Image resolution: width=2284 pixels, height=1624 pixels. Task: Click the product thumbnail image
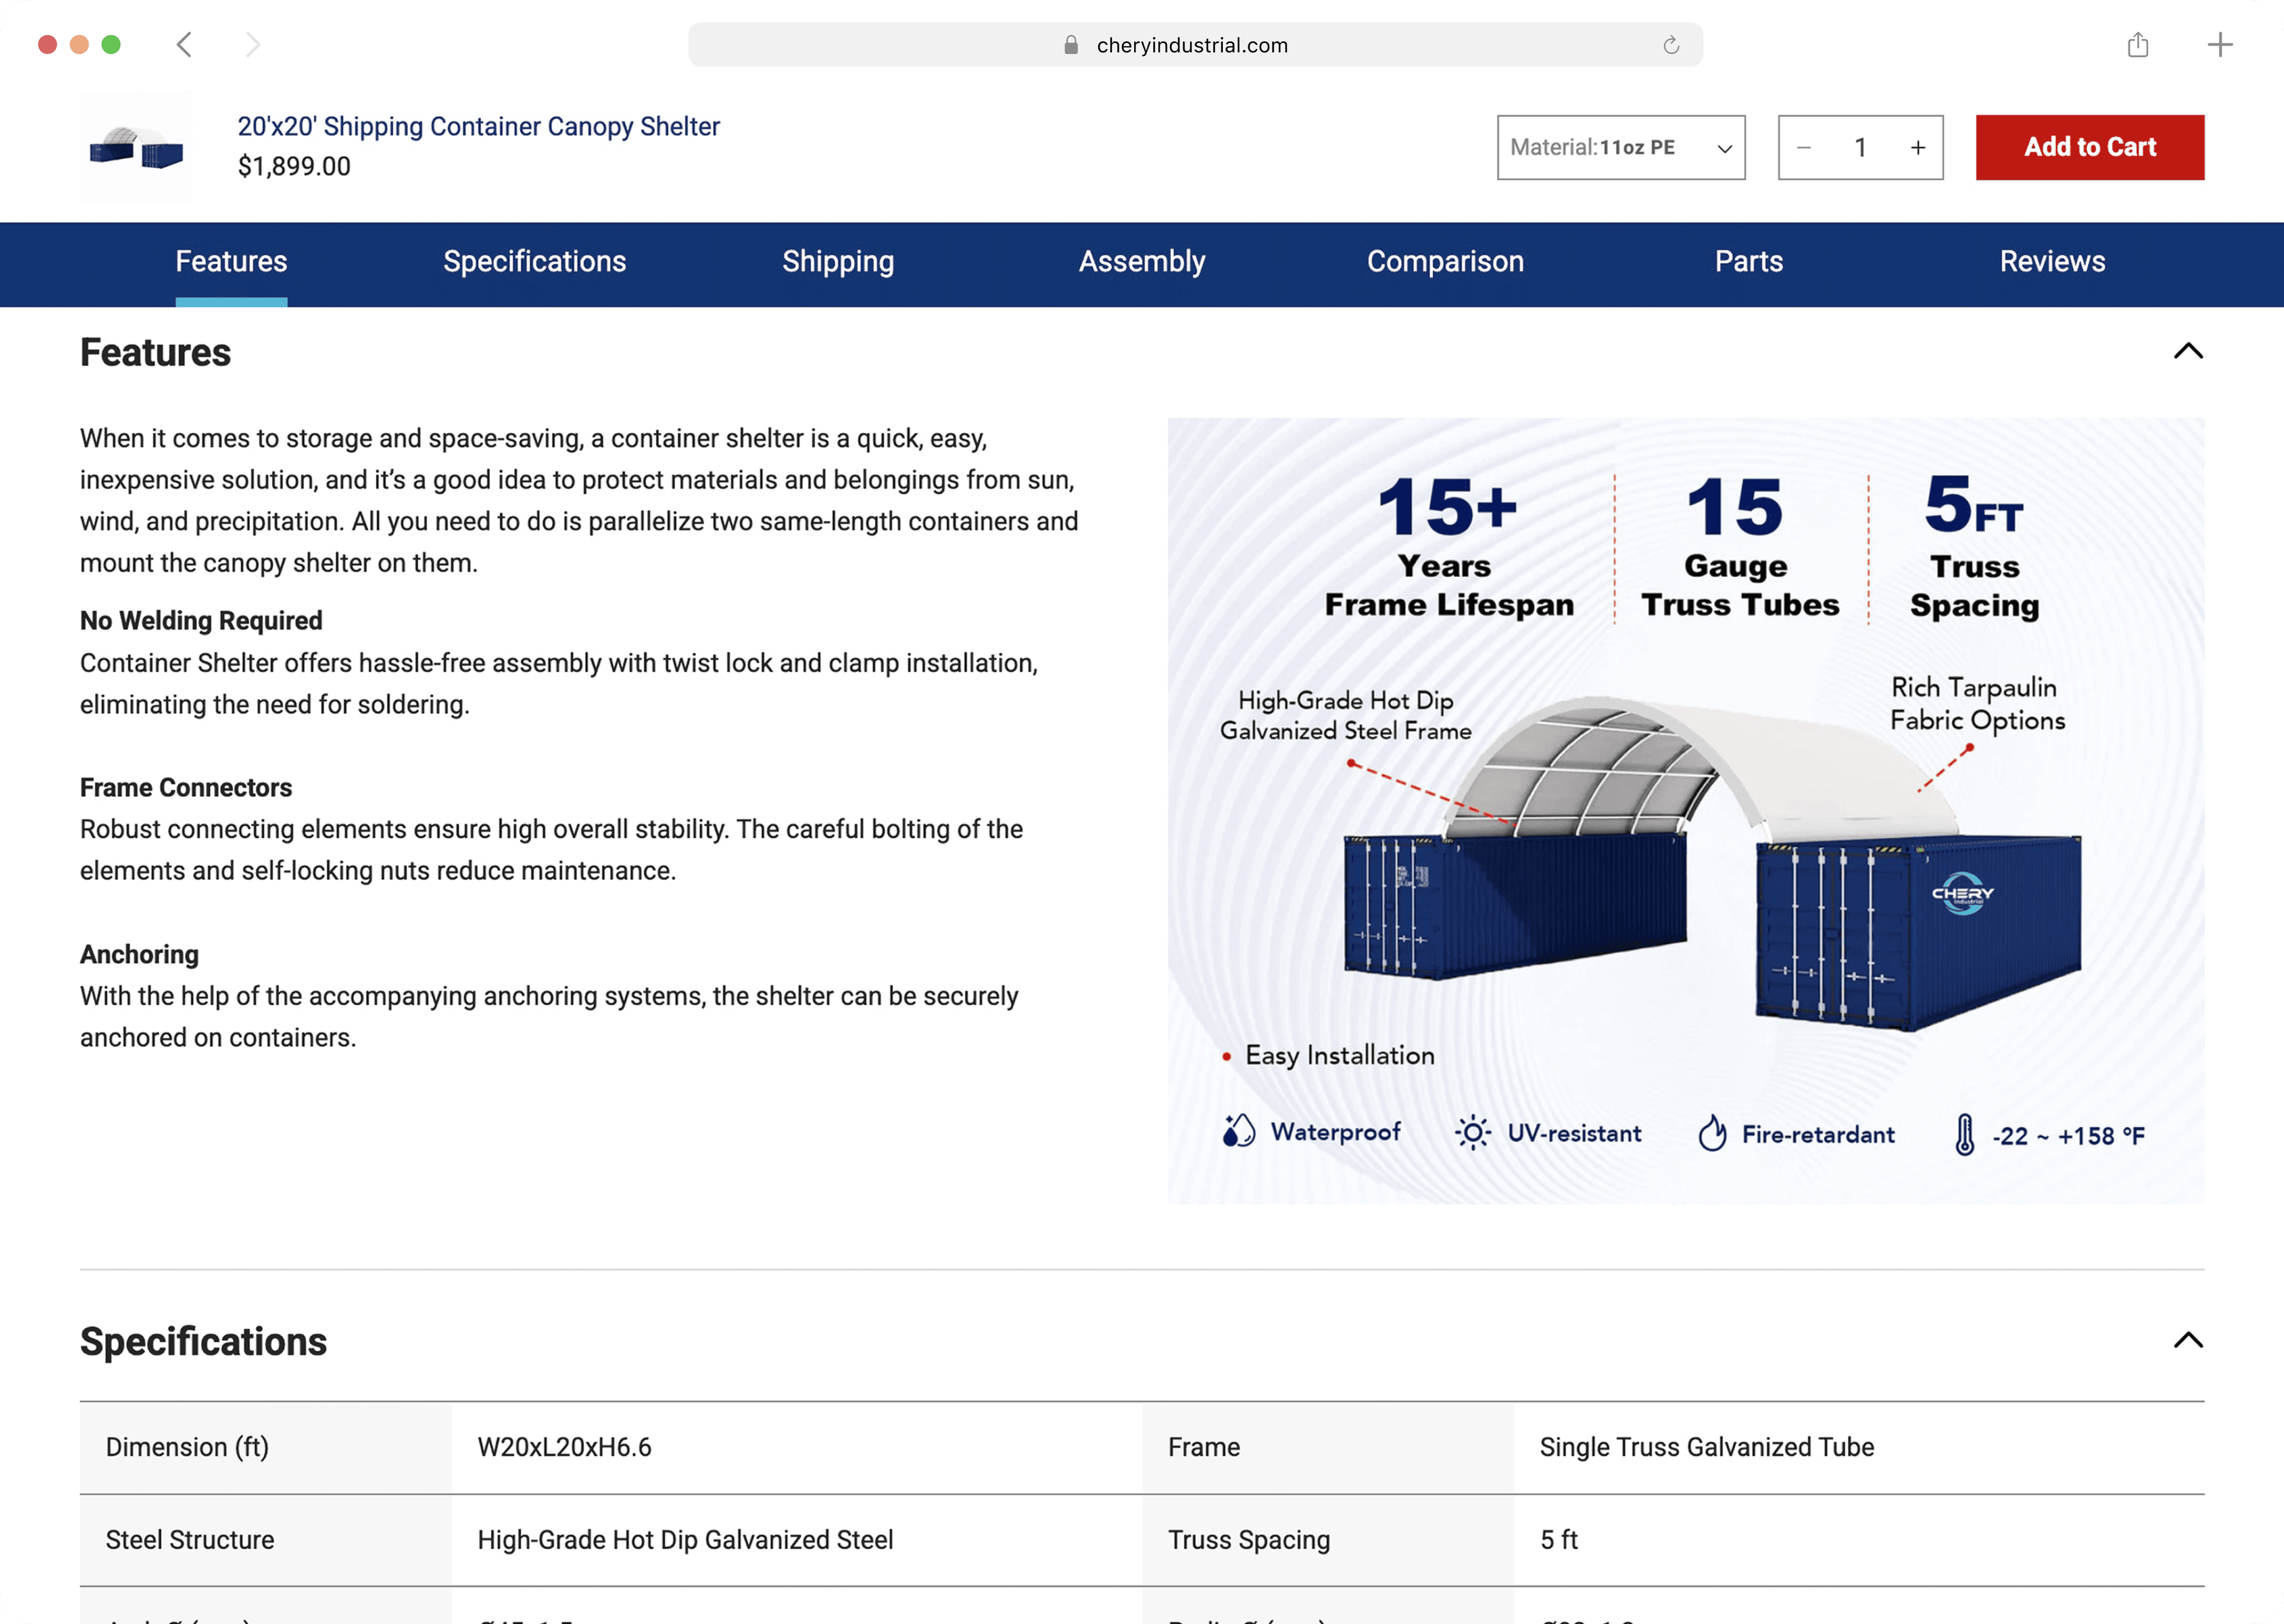tap(136, 148)
